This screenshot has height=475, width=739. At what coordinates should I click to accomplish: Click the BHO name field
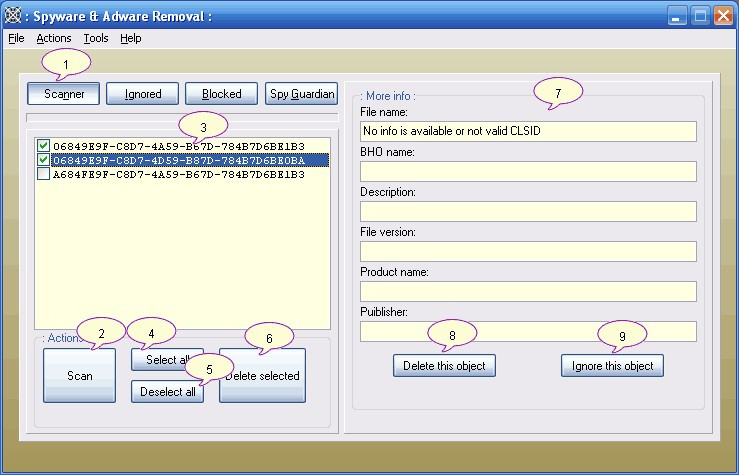[x=528, y=172]
